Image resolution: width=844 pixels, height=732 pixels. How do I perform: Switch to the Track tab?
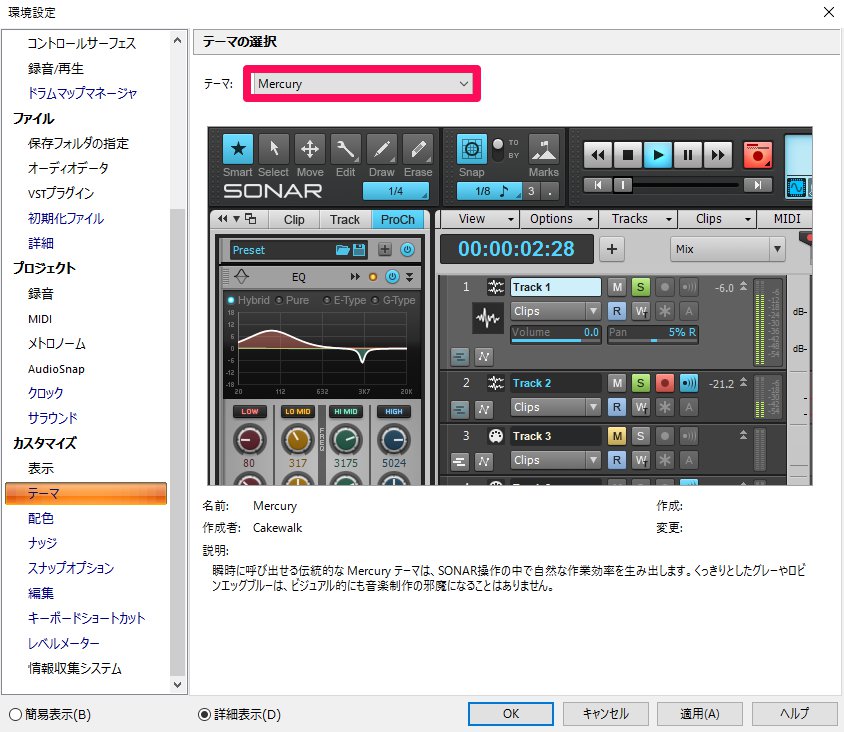point(345,220)
